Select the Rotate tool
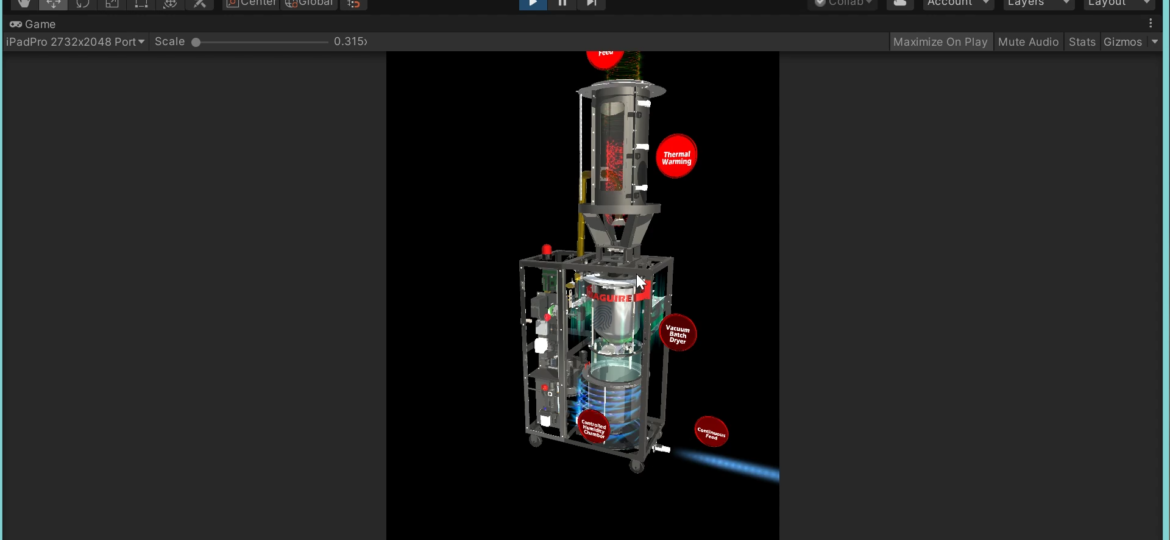Image resolution: width=1170 pixels, height=540 pixels. [x=82, y=3]
